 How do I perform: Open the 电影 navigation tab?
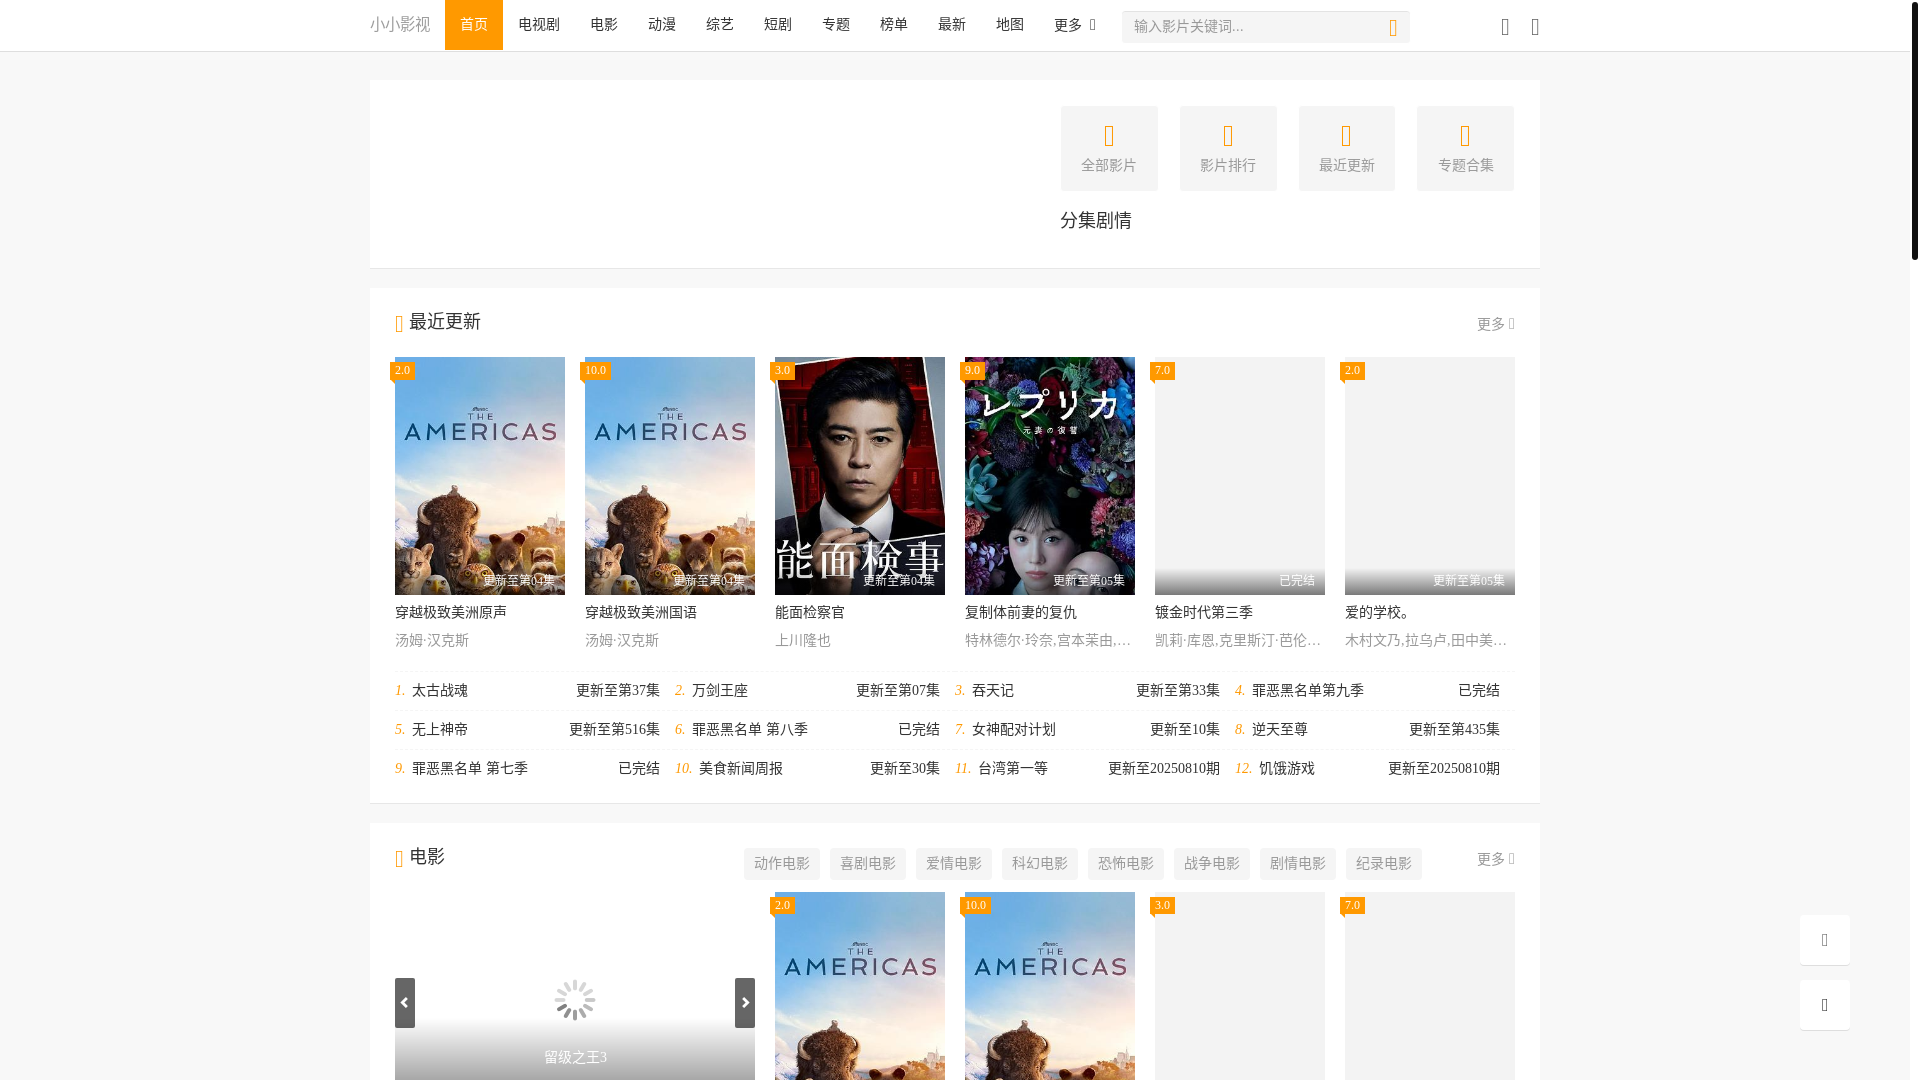[604, 25]
